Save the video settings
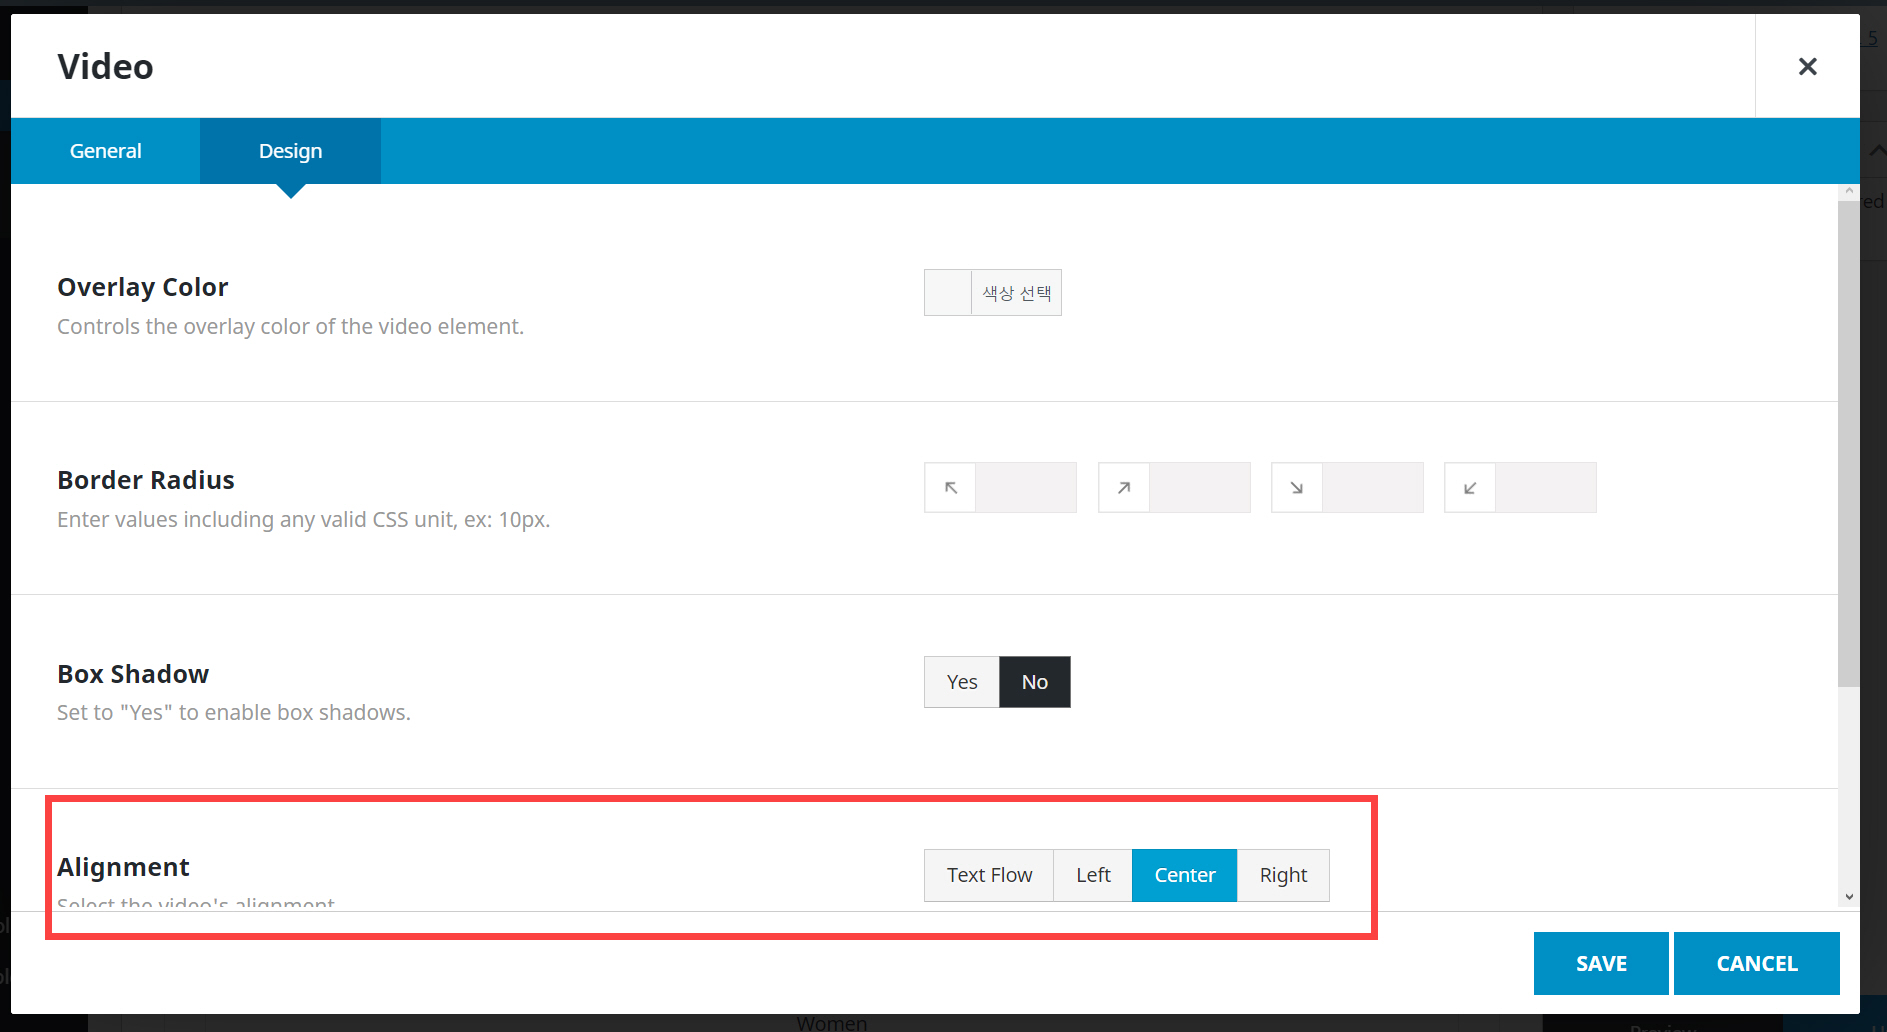Image resolution: width=1887 pixels, height=1032 pixels. pyautogui.click(x=1601, y=963)
